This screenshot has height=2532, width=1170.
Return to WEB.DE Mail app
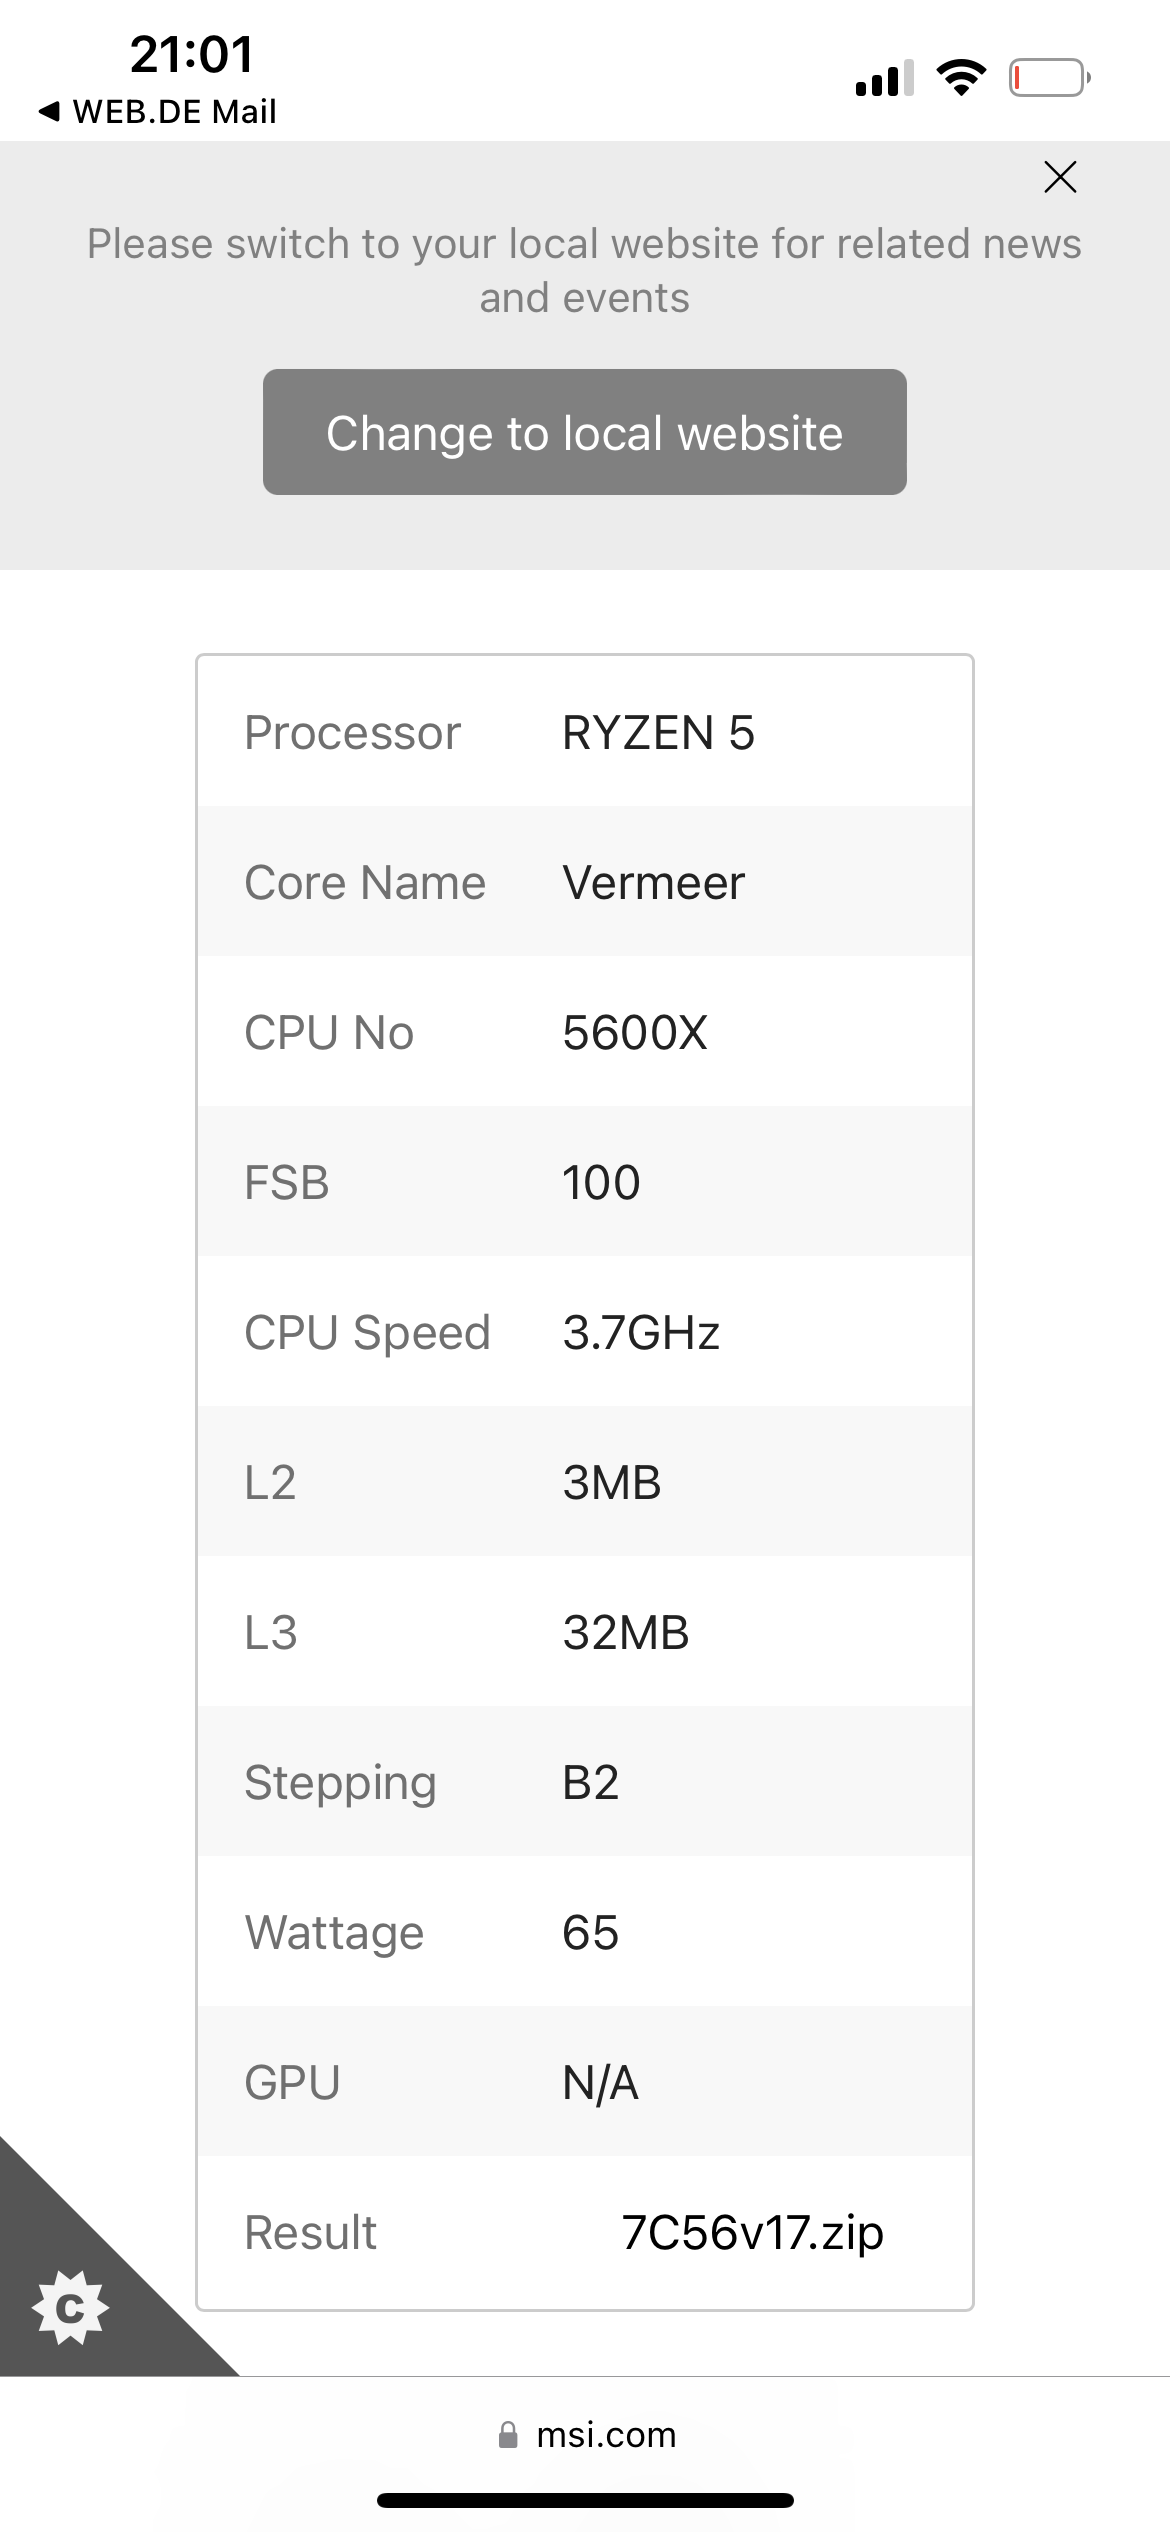coord(157,111)
